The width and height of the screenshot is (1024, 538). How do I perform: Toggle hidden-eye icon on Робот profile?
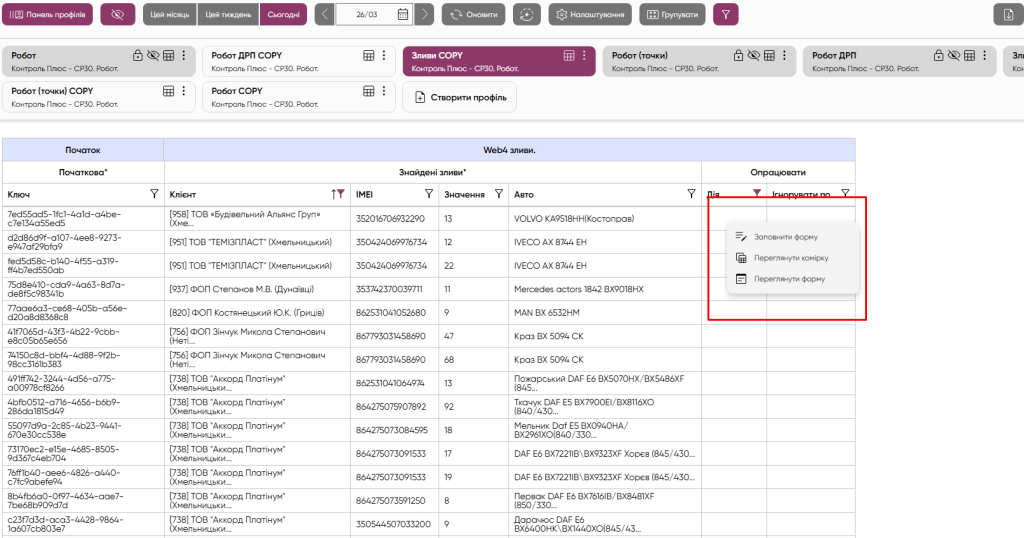tap(153, 55)
